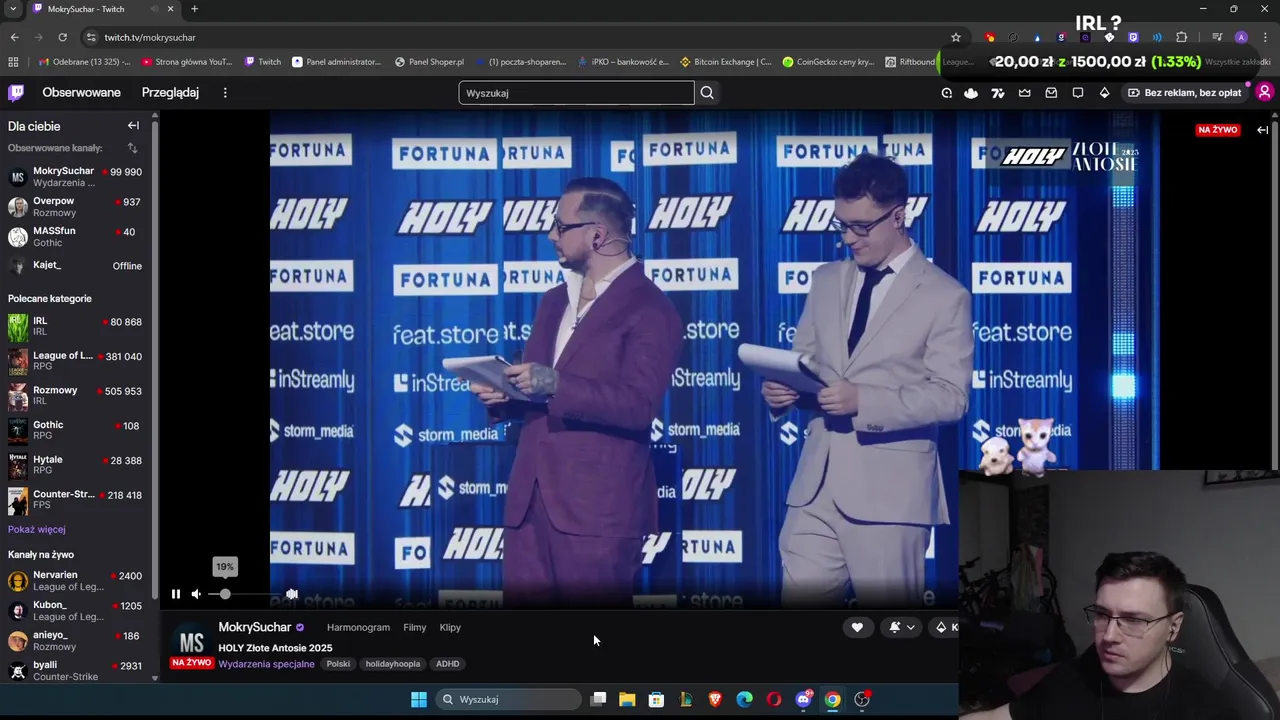Click the taskbar Wyszukaj search box
1280x720 pixels.
tap(509, 699)
